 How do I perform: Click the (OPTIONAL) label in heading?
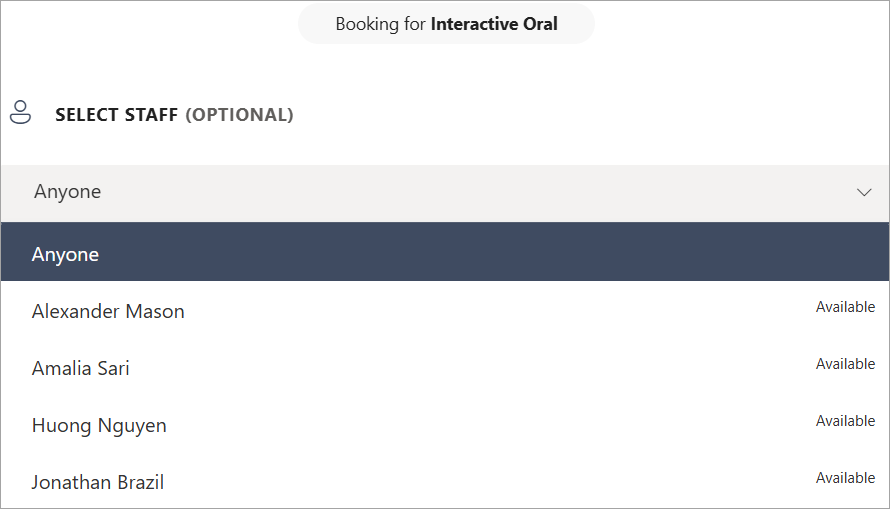[239, 115]
